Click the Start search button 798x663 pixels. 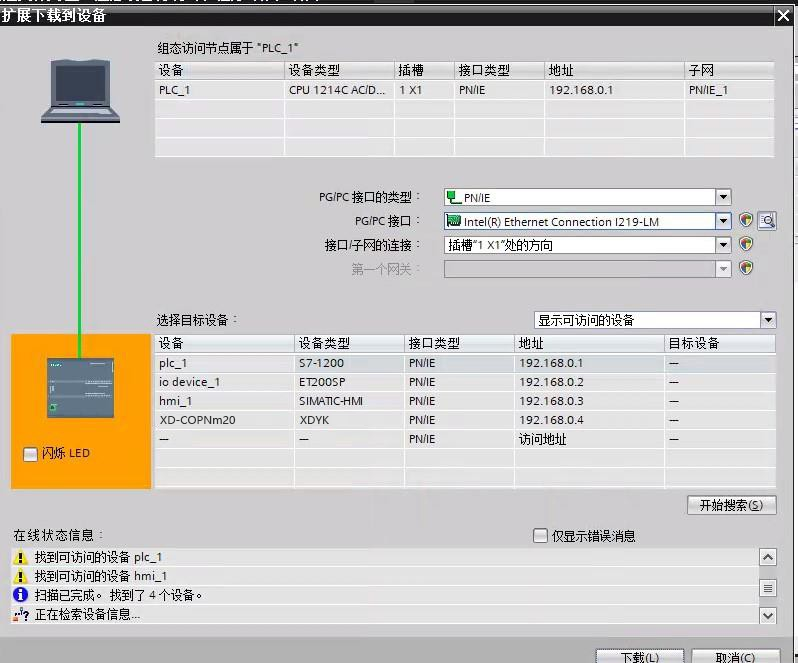(x=731, y=505)
